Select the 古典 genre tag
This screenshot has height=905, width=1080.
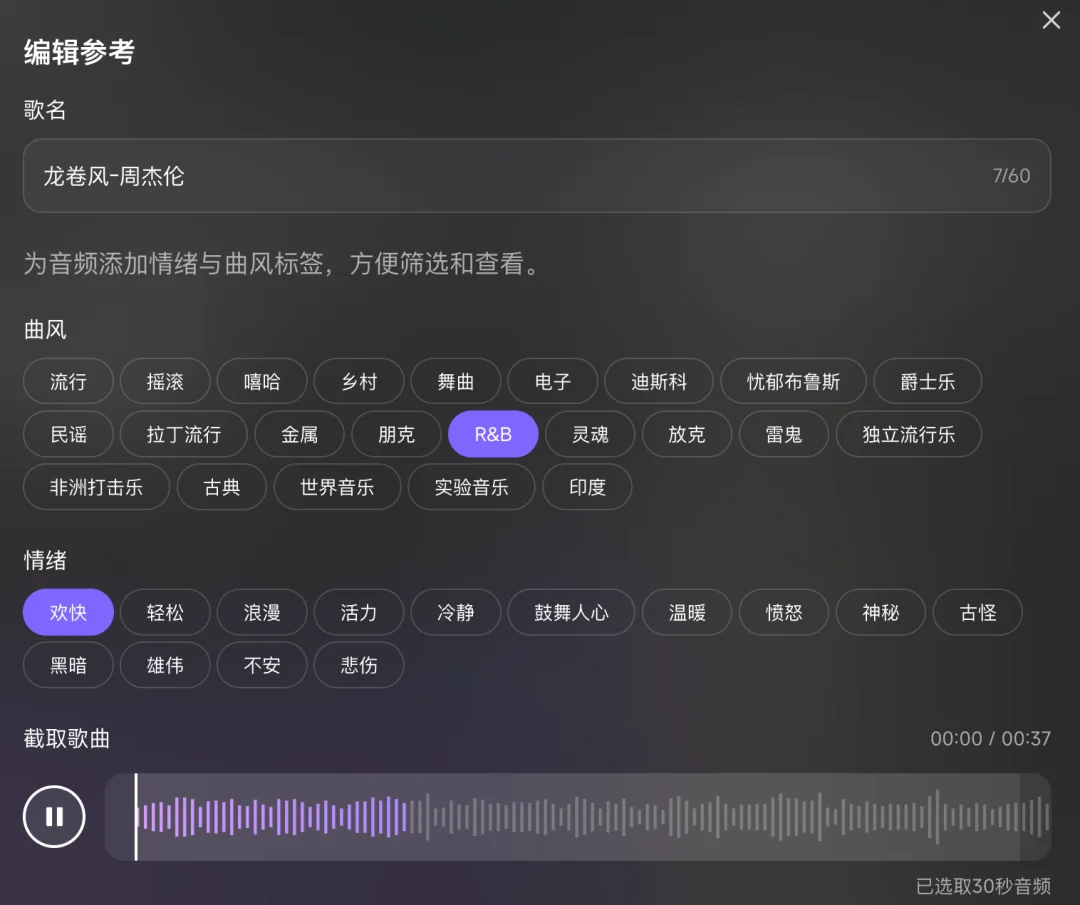(221, 487)
